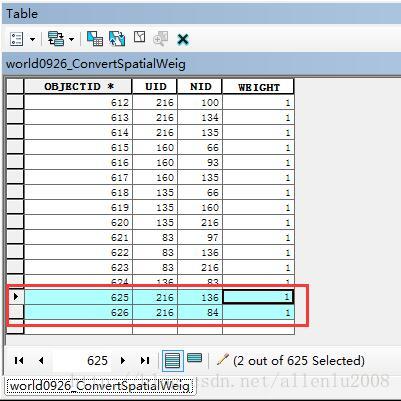
Task: Click the Clear Selection icon
Action: pyautogui.click(x=139, y=37)
